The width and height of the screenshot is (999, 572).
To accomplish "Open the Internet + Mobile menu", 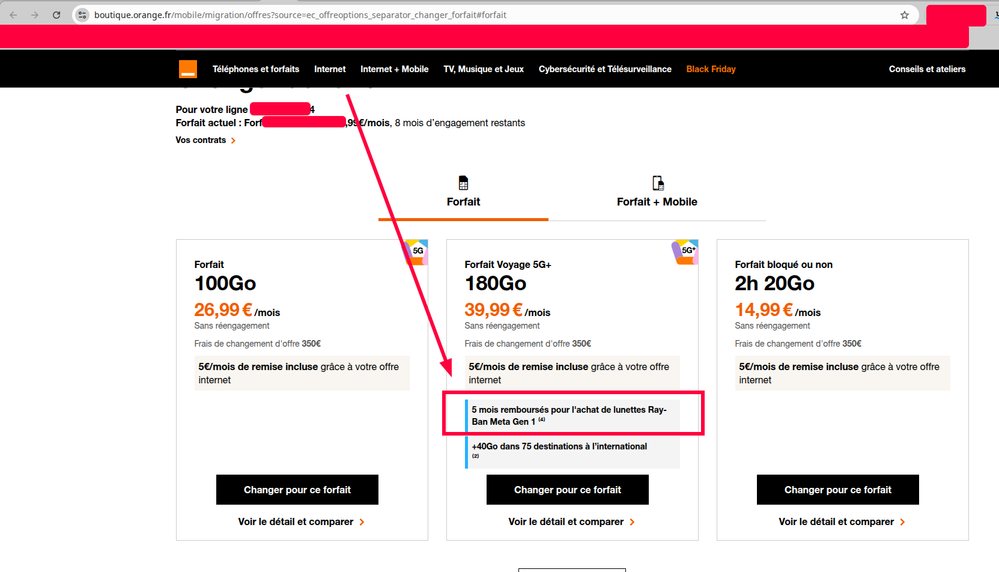I will point(394,69).
